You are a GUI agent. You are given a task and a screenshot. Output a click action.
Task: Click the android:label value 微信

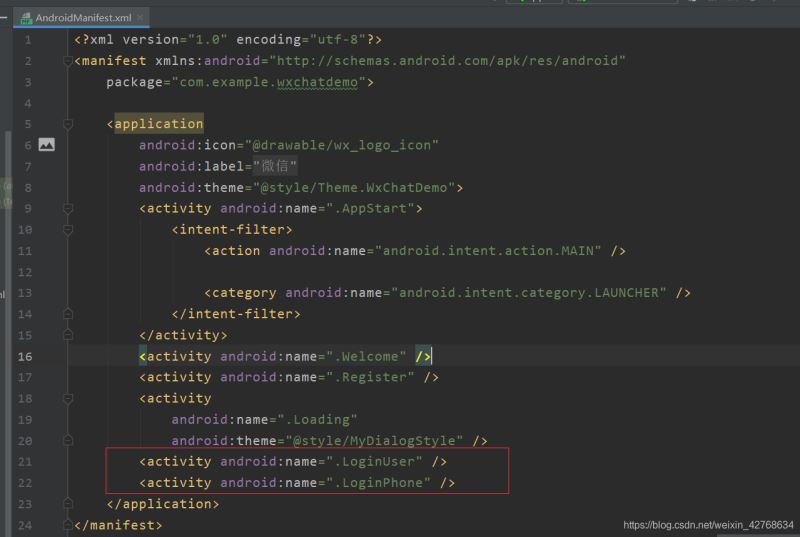[x=274, y=166]
